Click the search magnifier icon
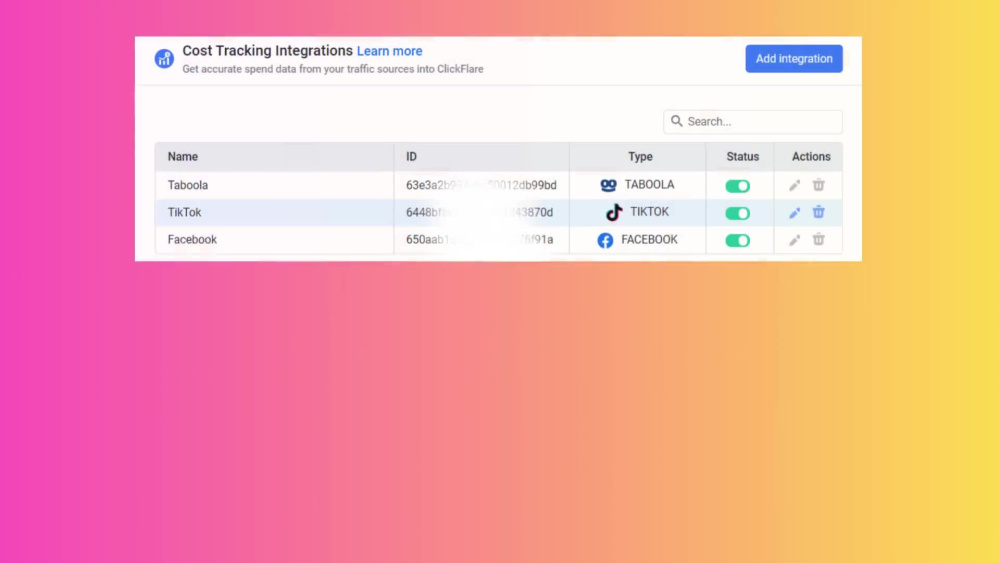Viewport: 1000px width, 563px height. click(x=677, y=121)
